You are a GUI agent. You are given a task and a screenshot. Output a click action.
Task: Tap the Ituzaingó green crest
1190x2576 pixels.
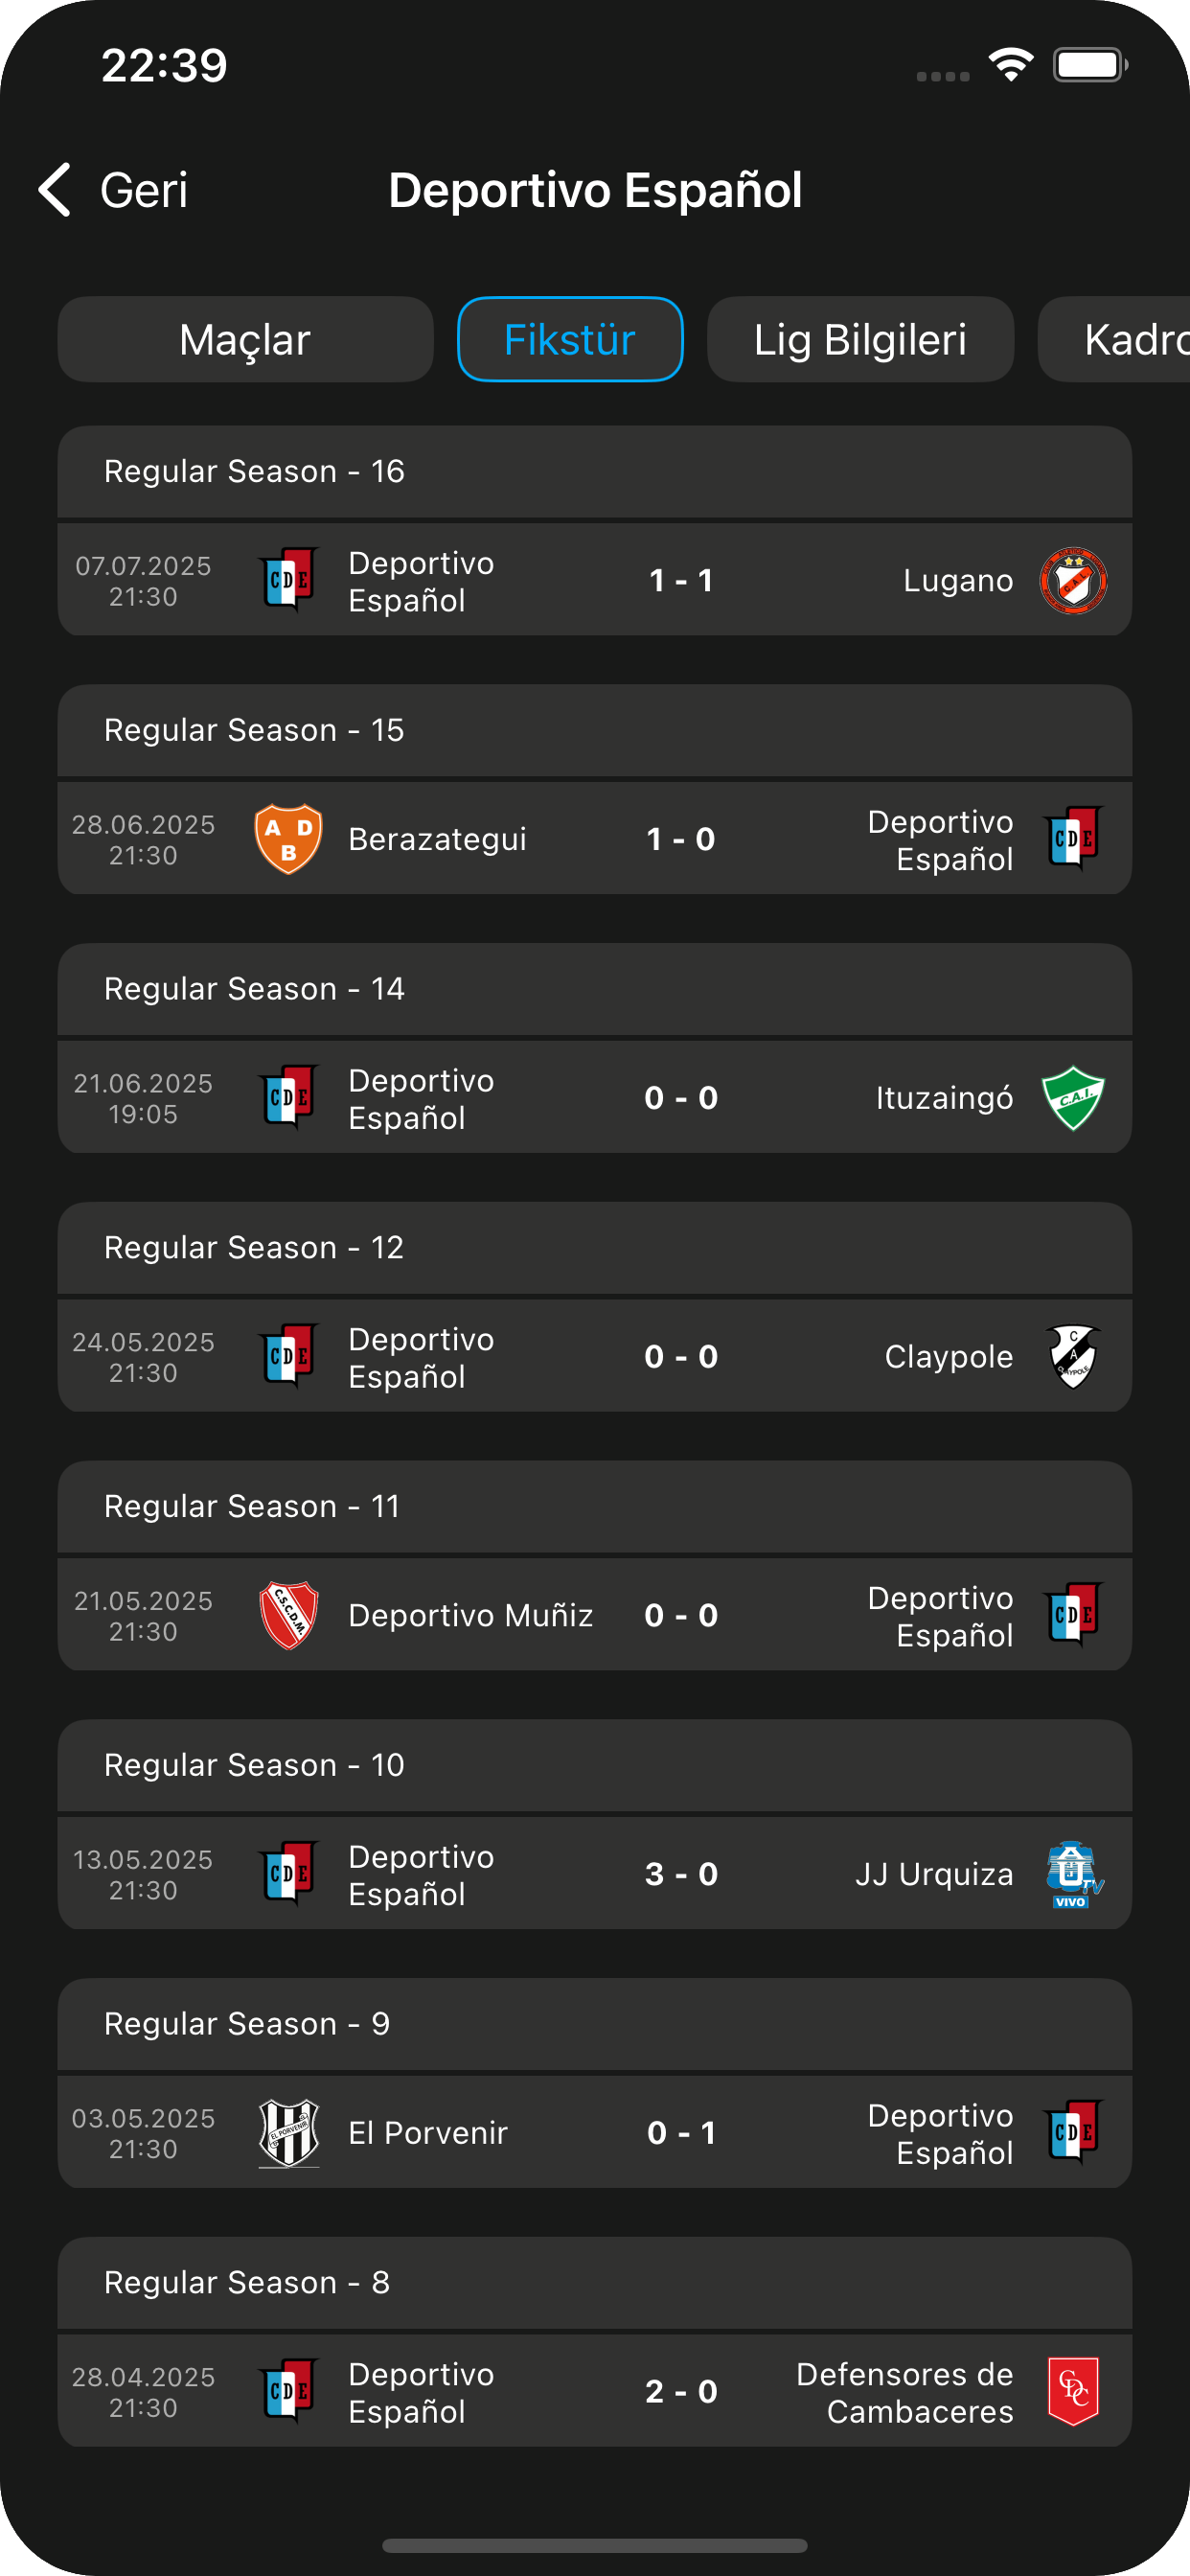(x=1073, y=1098)
